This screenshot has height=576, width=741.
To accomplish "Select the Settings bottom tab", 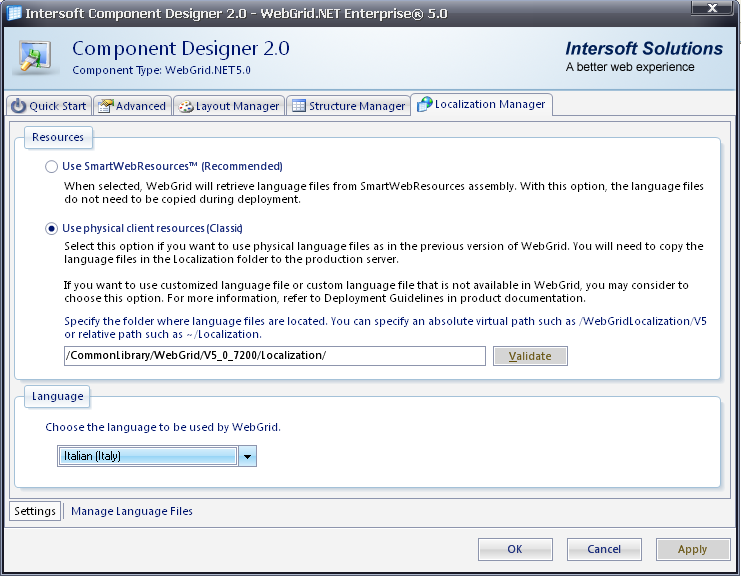I will tap(35, 511).
